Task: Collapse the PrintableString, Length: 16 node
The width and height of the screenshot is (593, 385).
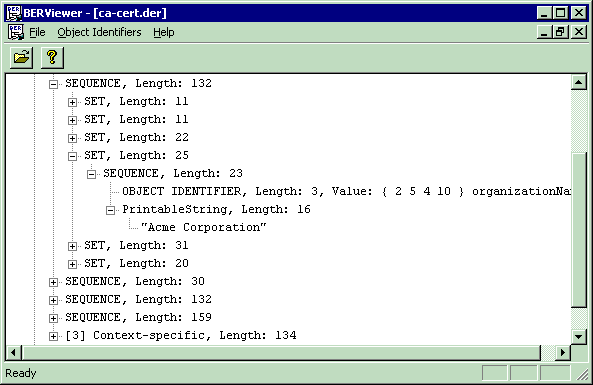Action: (x=110, y=210)
